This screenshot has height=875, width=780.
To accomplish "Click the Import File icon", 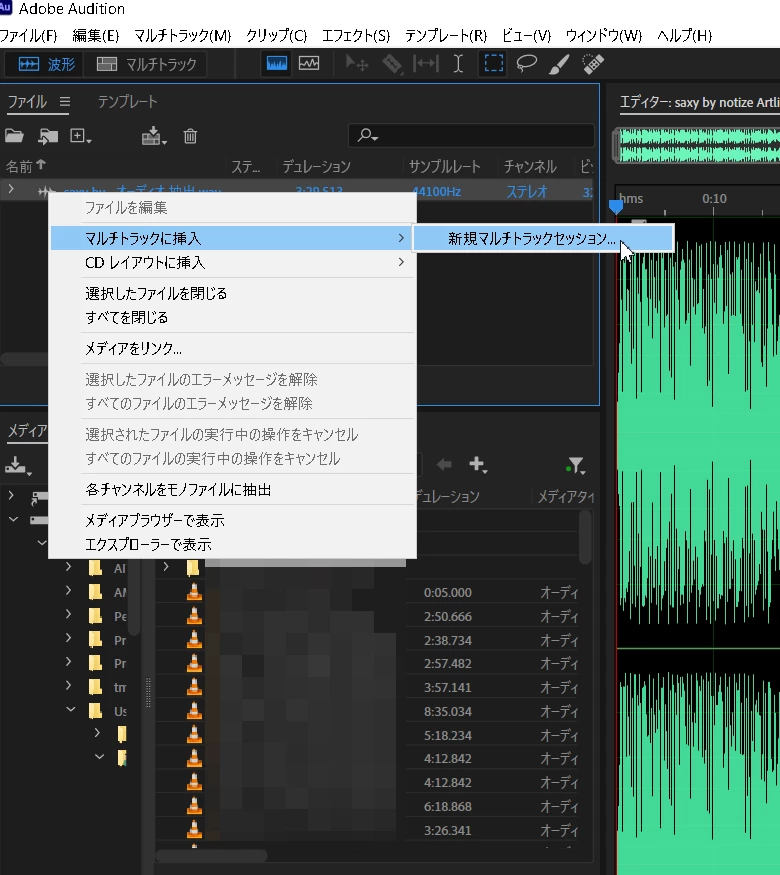I will pyautogui.click(x=48, y=136).
